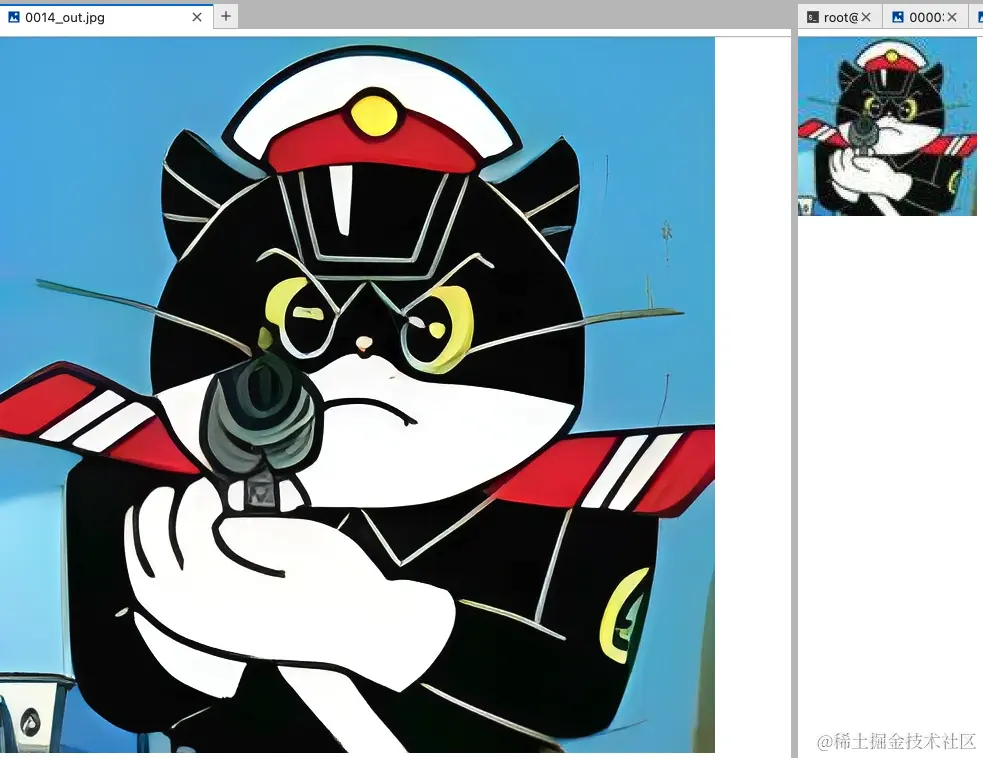Select the 0014_out.jpg tab

point(105,17)
